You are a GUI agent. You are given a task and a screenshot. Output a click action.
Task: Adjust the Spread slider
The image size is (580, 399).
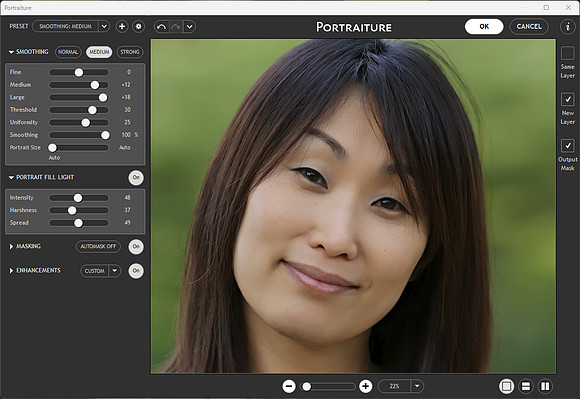click(x=79, y=223)
